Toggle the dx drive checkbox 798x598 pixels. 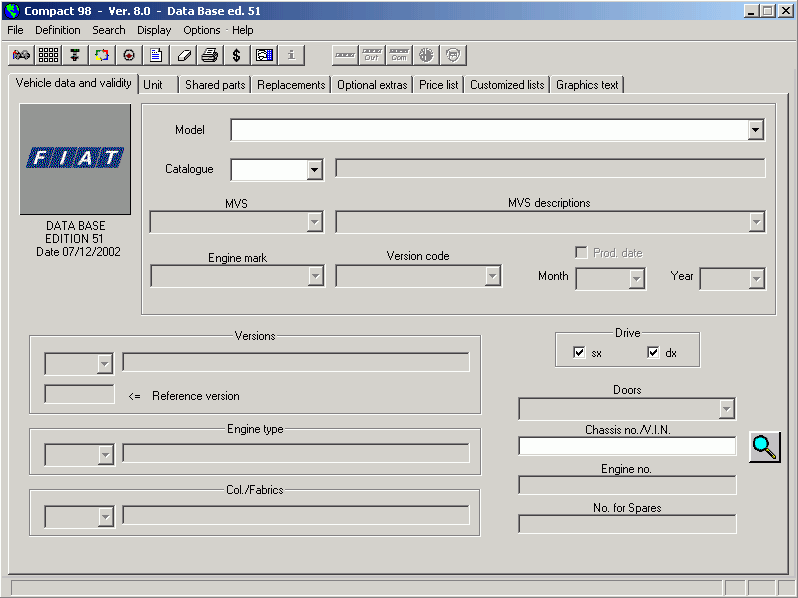pyautogui.click(x=653, y=352)
